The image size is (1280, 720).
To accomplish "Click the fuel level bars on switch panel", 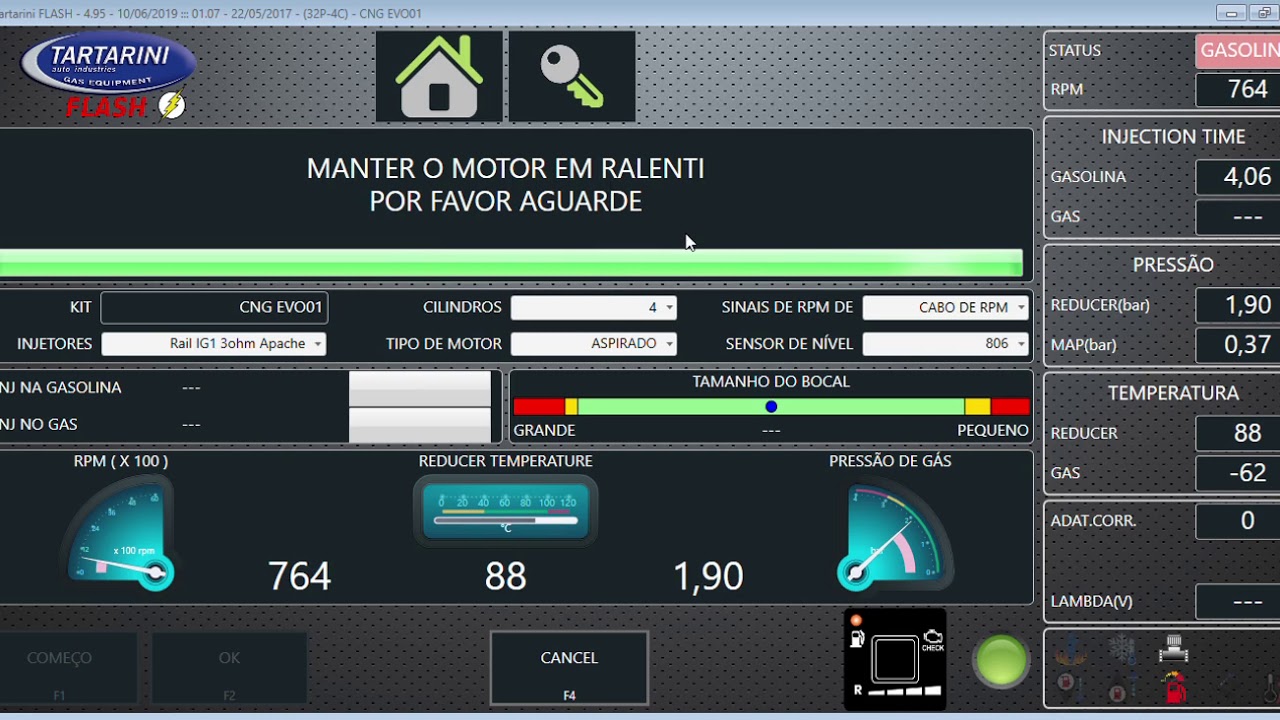I will (x=904, y=690).
